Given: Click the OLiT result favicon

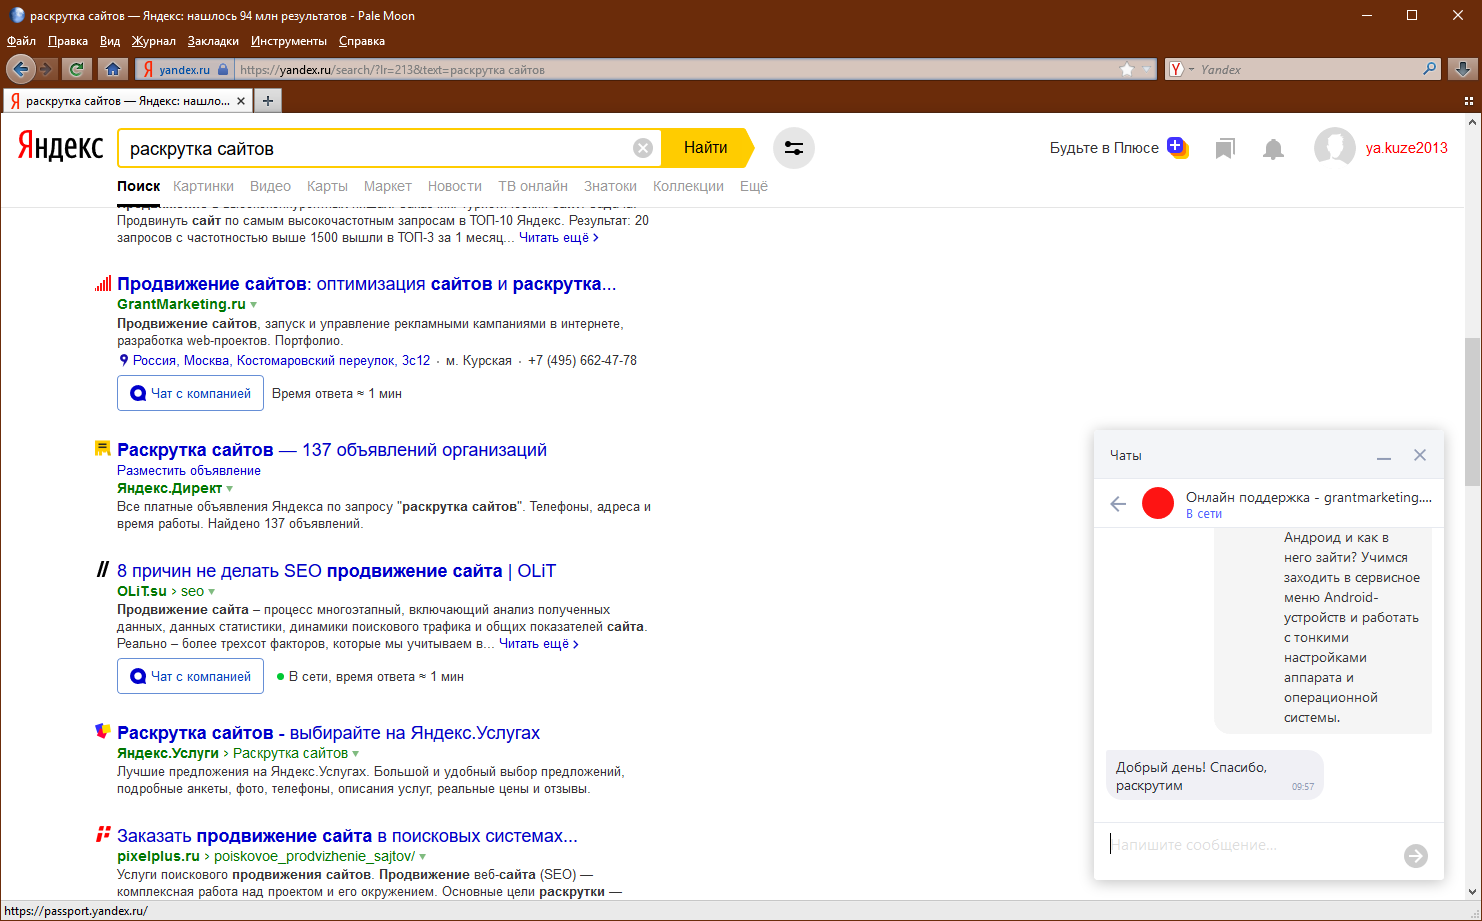Looking at the screenshot, I should pyautogui.click(x=102, y=570).
